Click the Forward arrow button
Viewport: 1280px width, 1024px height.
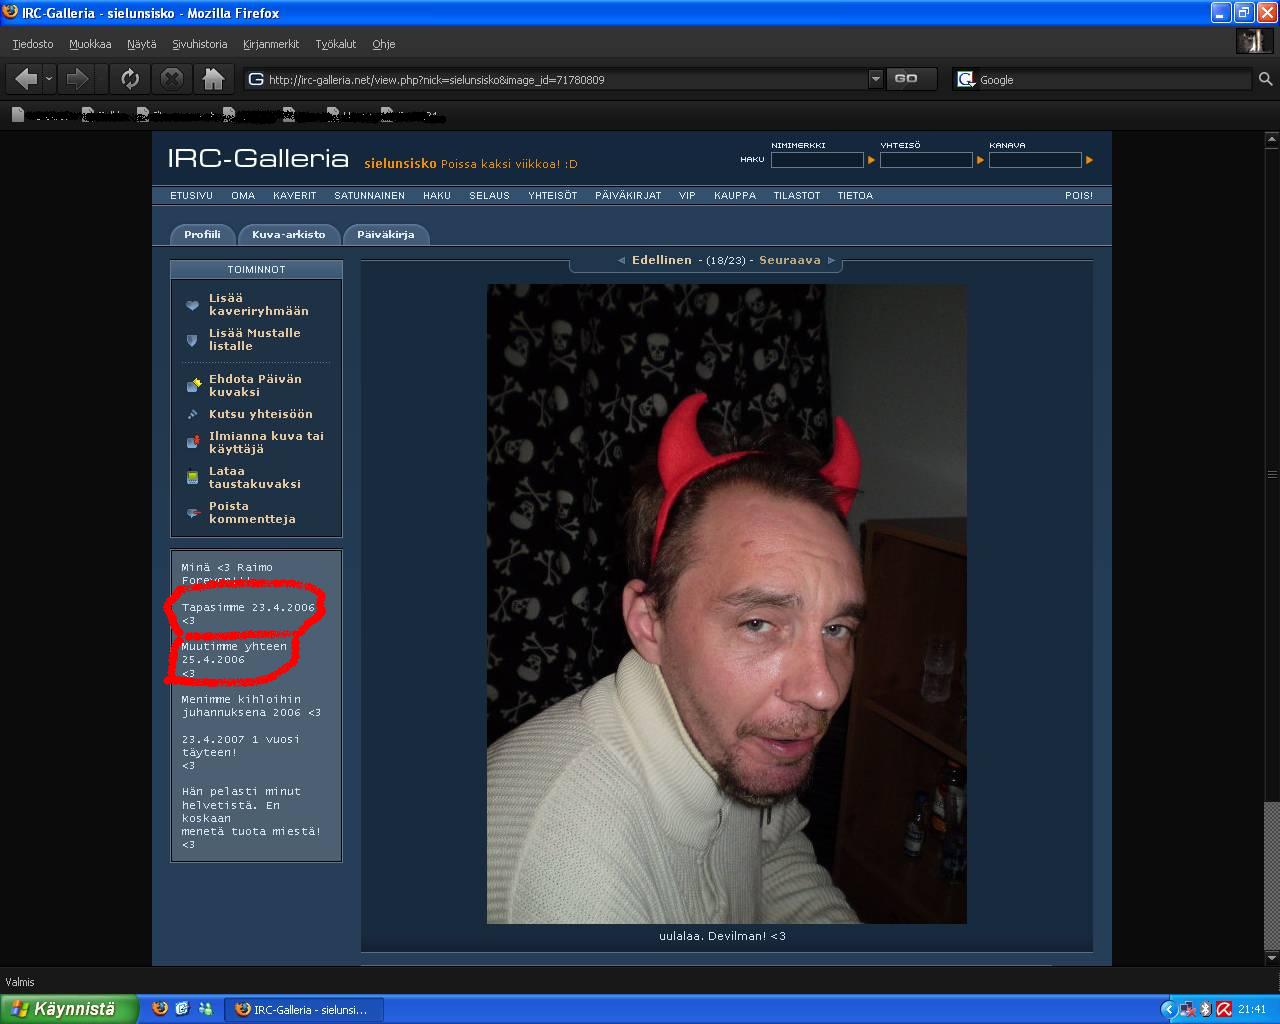pyautogui.click(x=77, y=79)
